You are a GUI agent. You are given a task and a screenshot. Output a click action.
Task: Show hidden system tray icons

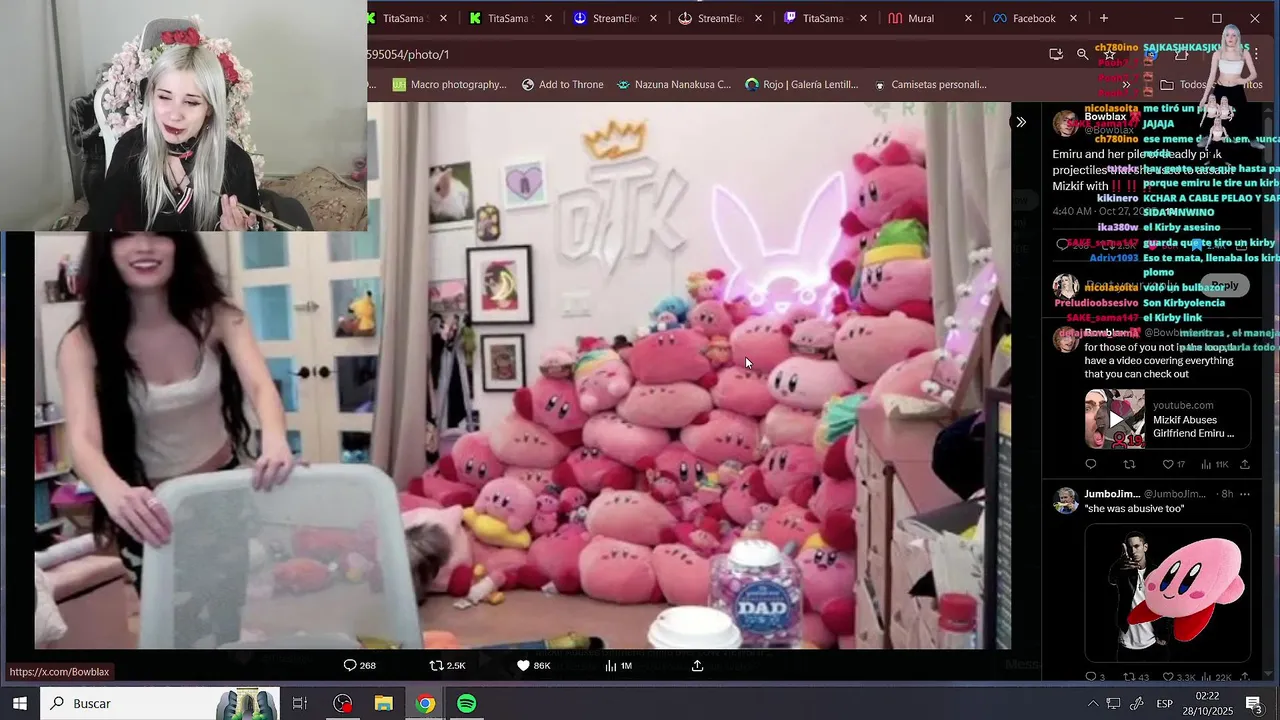(1092, 704)
